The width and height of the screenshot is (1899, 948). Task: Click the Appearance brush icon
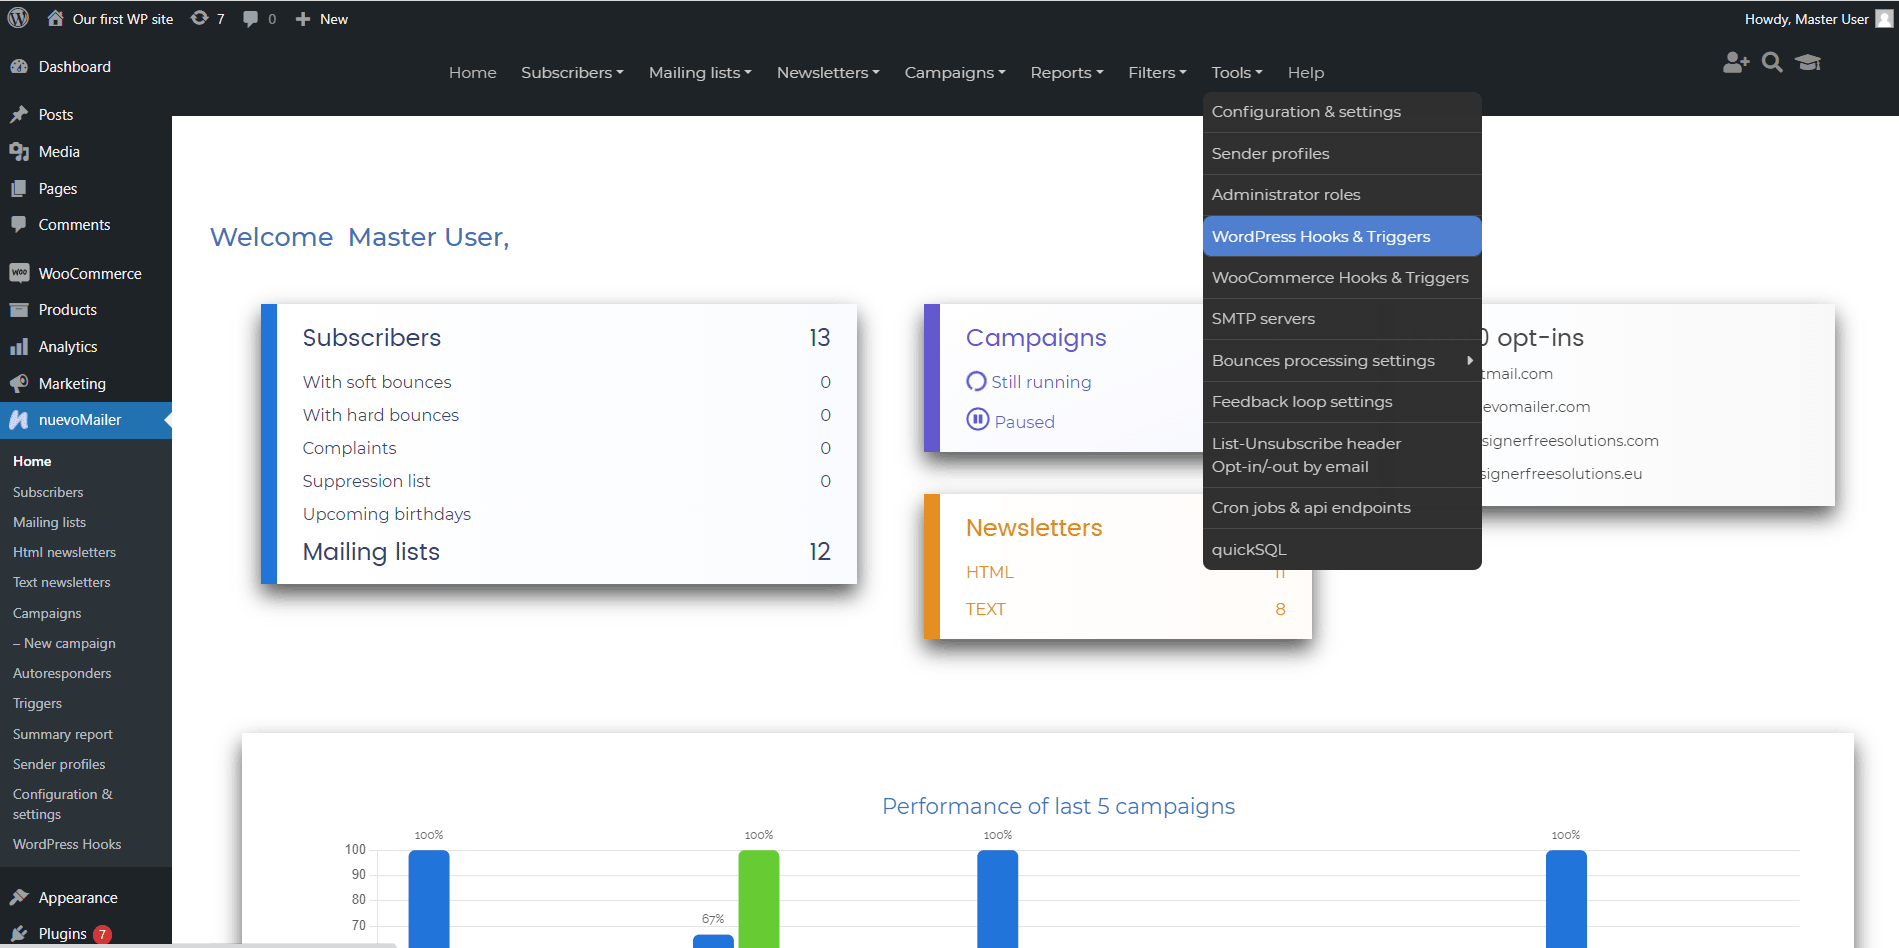coord(19,897)
